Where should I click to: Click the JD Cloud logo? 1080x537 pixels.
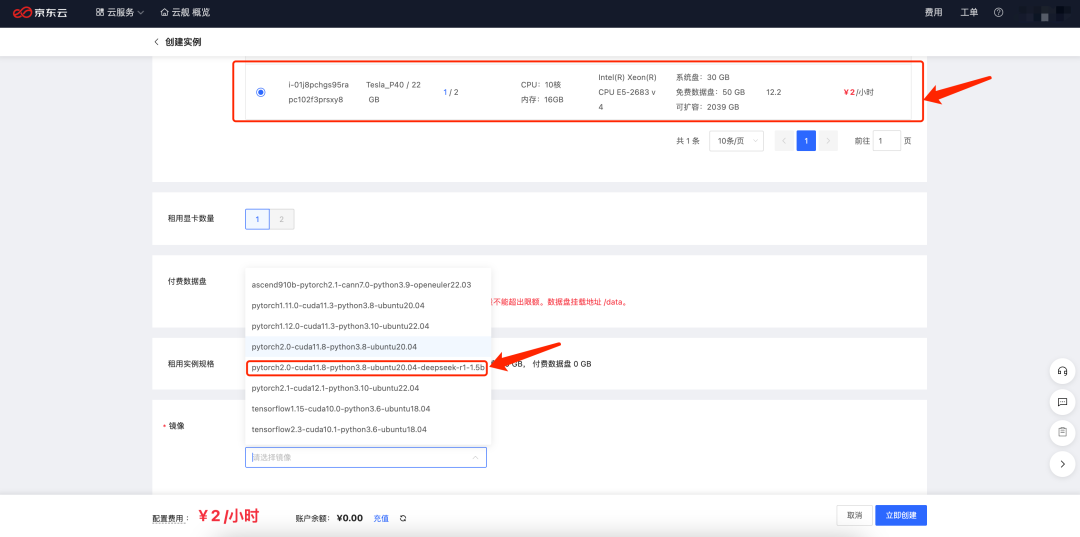pyautogui.click(x=40, y=13)
